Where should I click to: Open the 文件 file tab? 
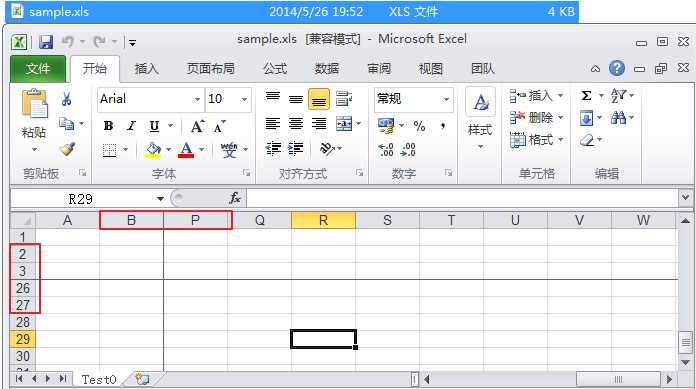(38, 69)
